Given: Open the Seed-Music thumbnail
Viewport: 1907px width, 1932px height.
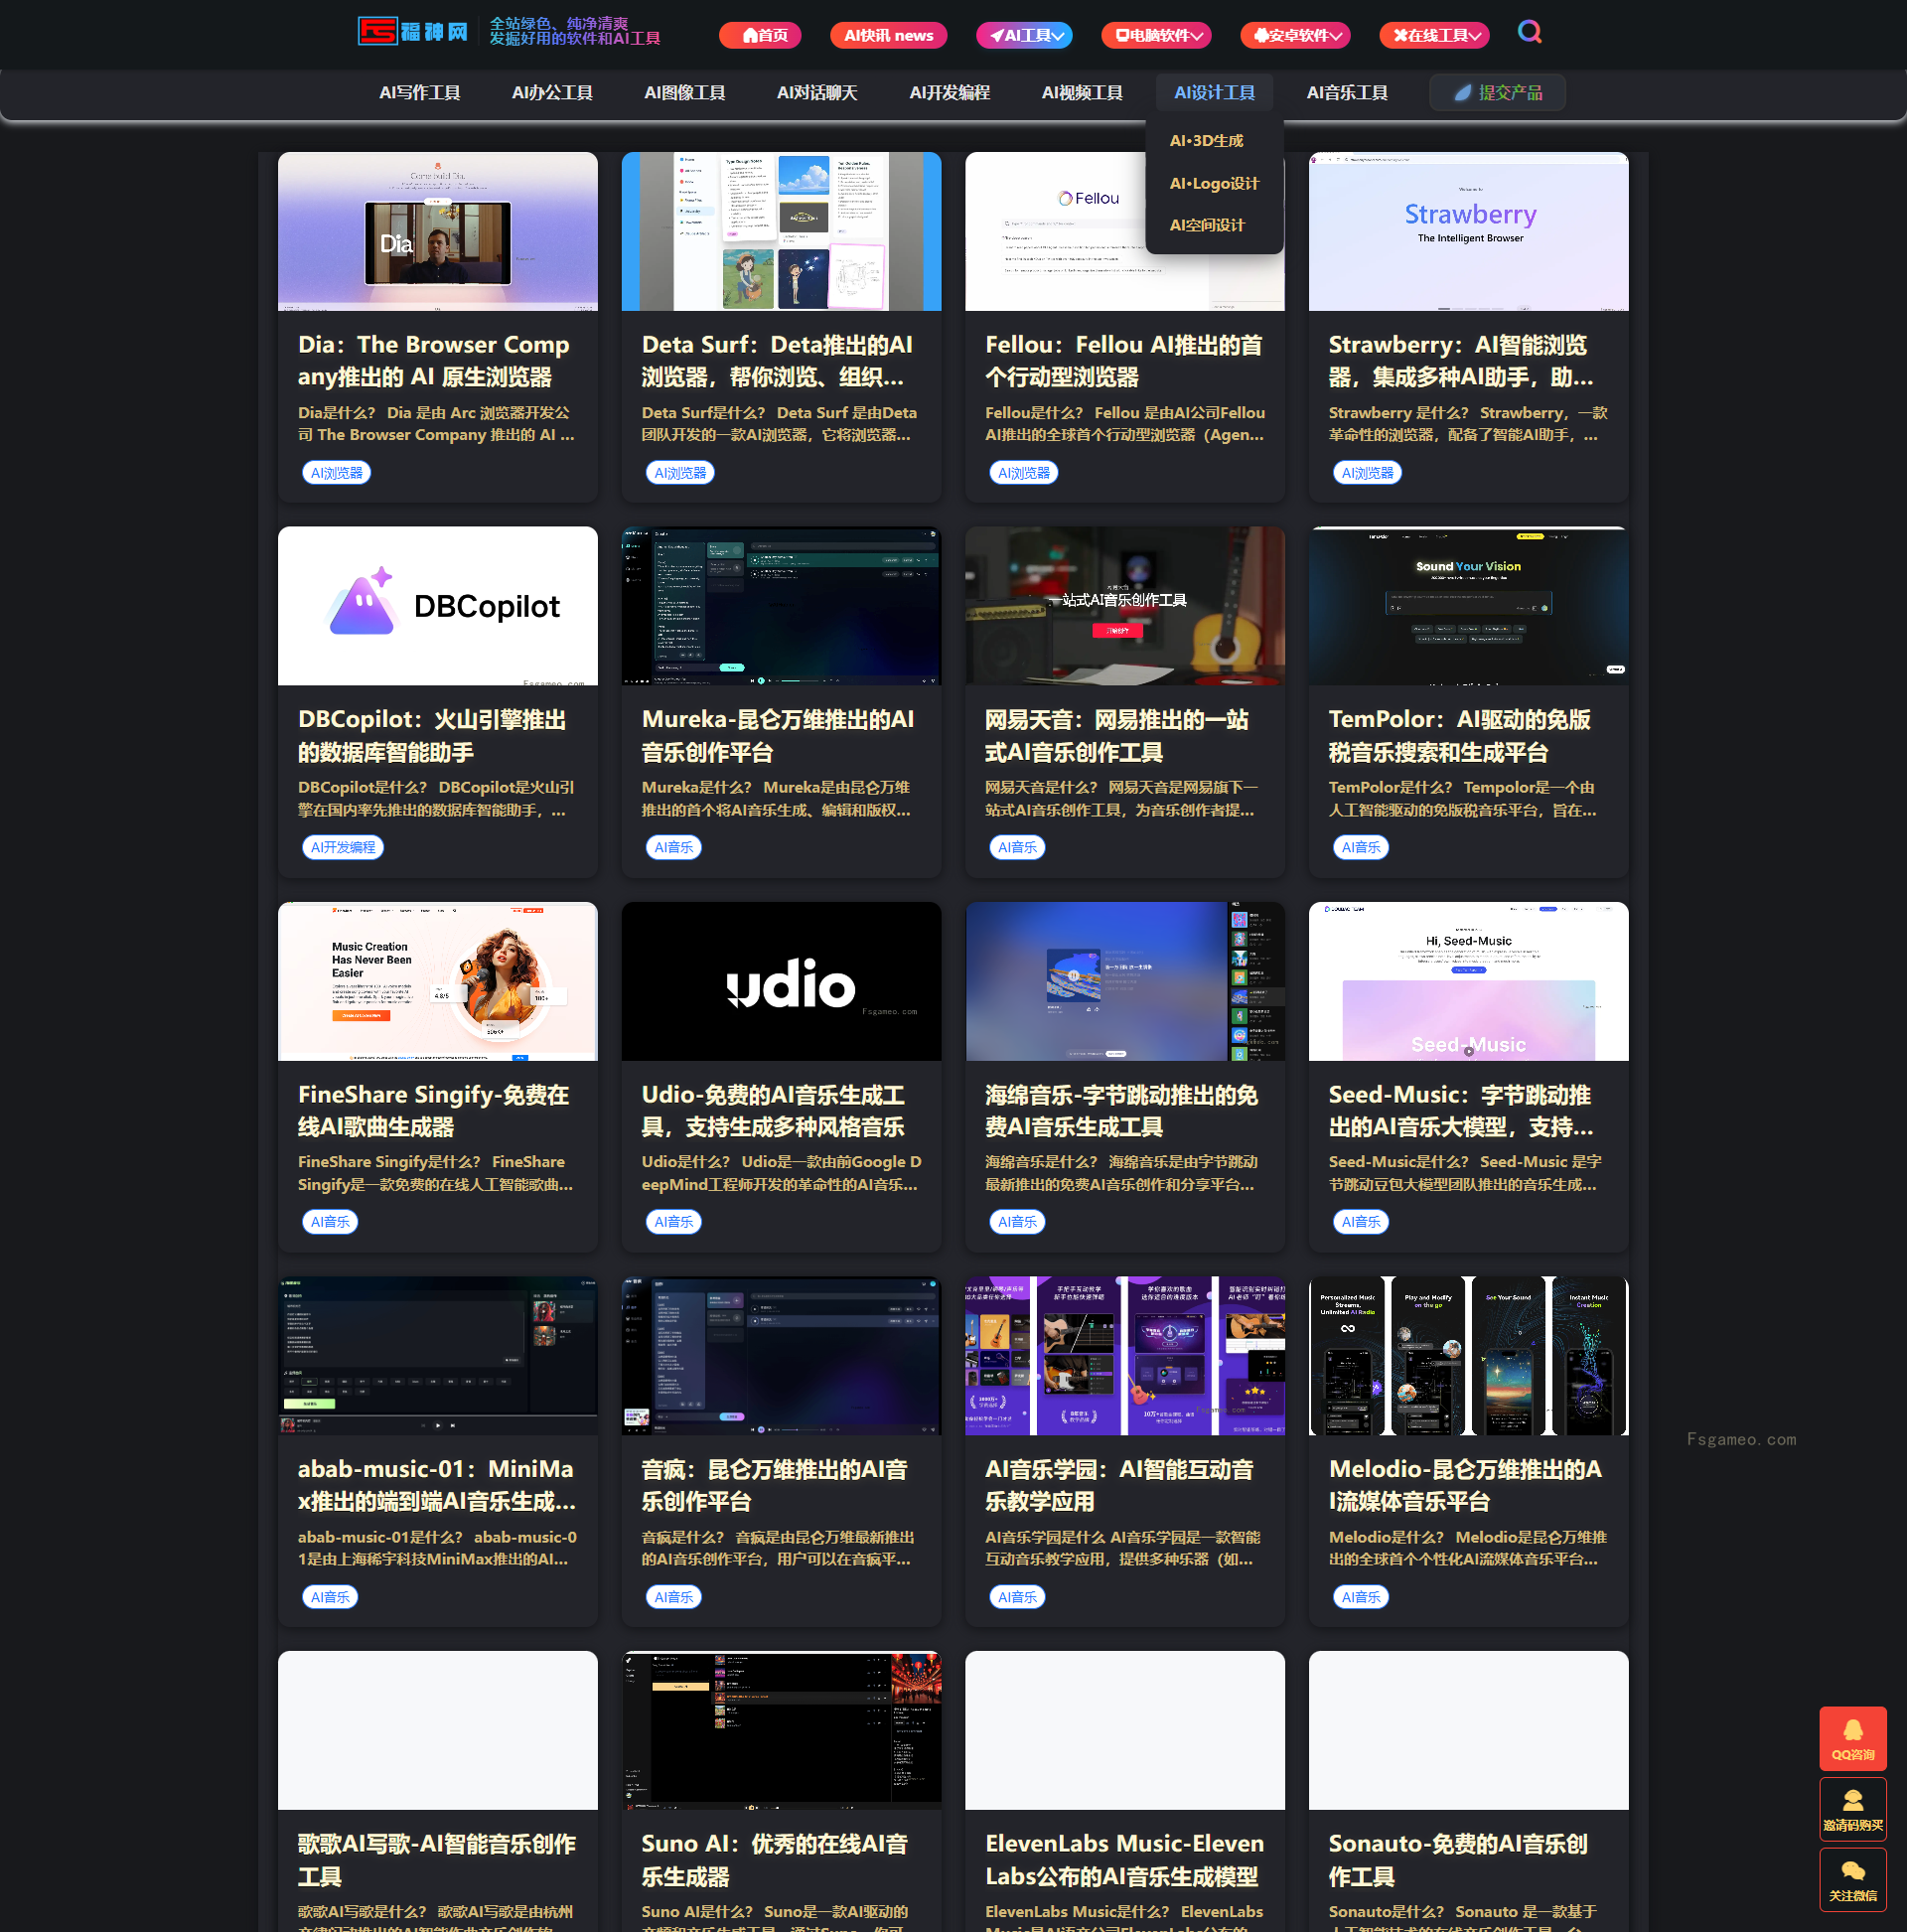Looking at the screenshot, I should point(1468,981).
